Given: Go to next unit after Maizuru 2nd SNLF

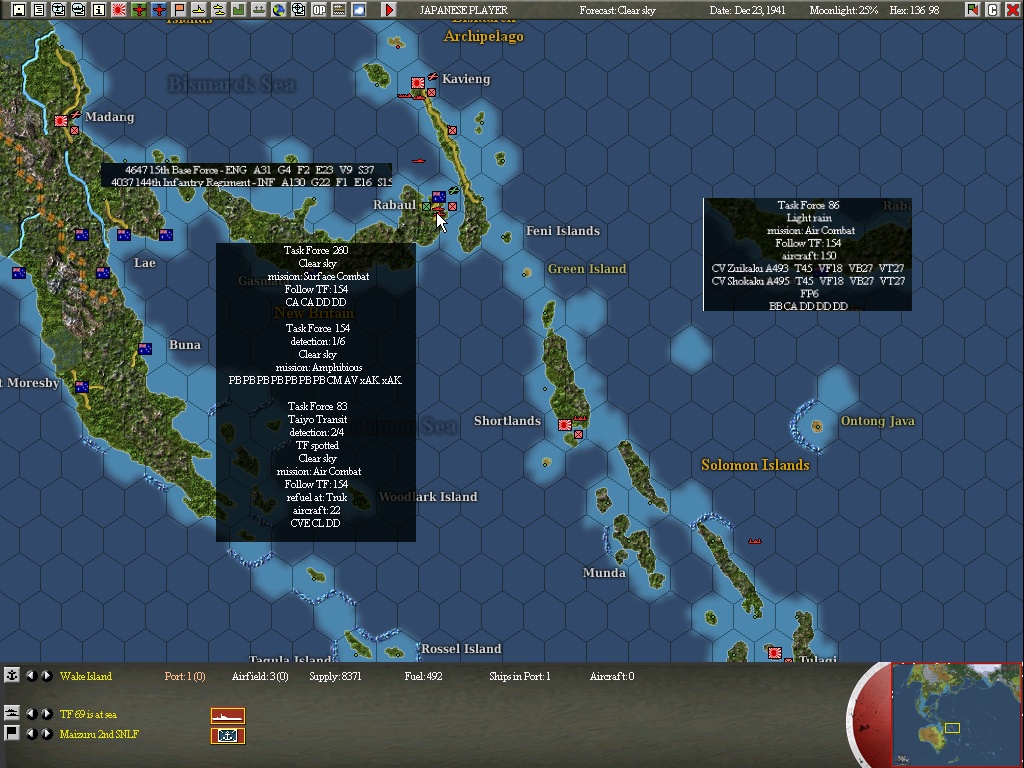Looking at the screenshot, I should (46, 733).
